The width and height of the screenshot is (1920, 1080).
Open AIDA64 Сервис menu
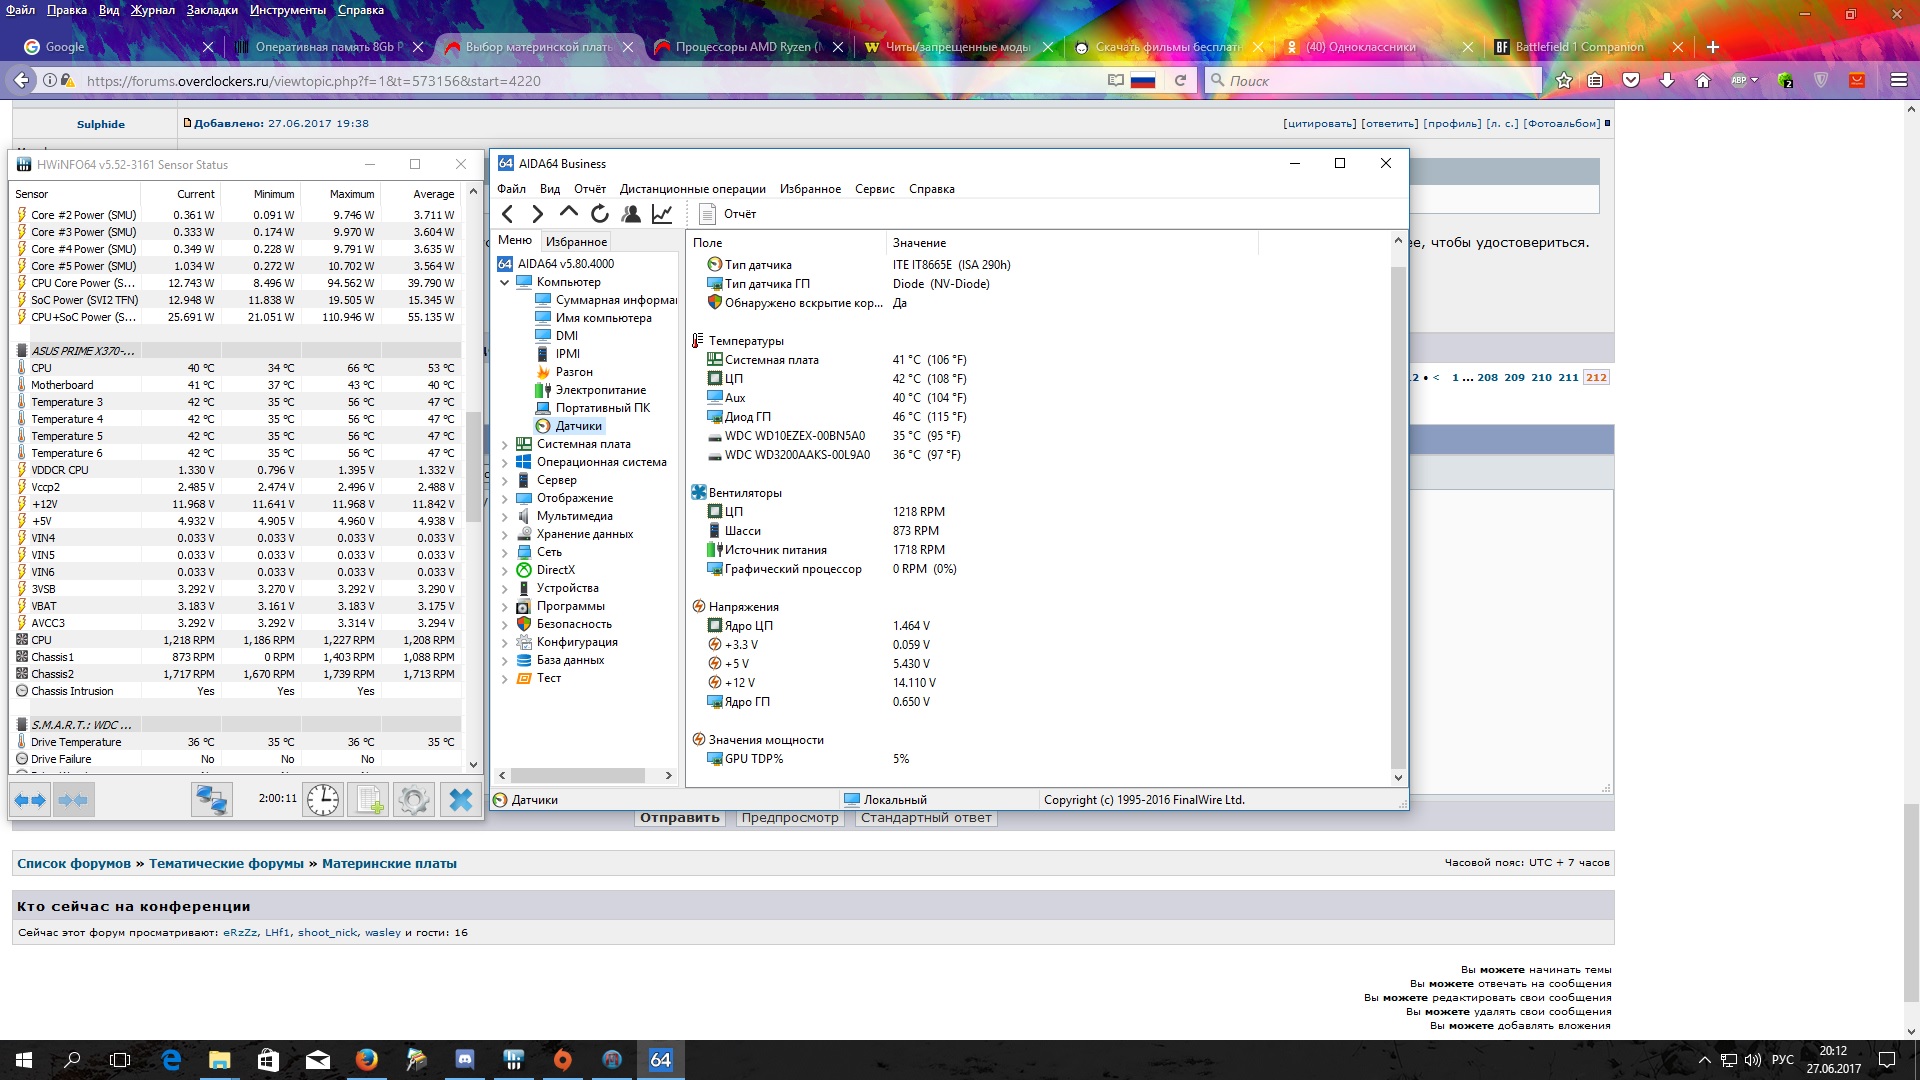(x=874, y=189)
